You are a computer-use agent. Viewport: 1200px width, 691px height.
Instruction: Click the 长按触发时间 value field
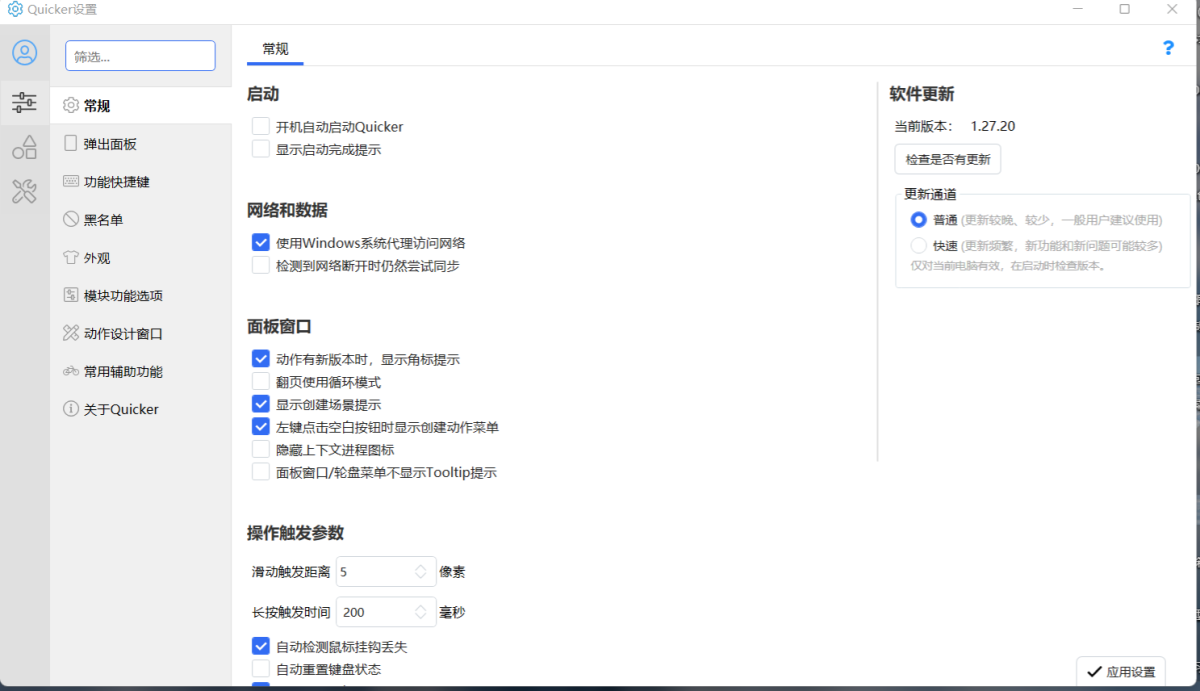tap(386, 612)
